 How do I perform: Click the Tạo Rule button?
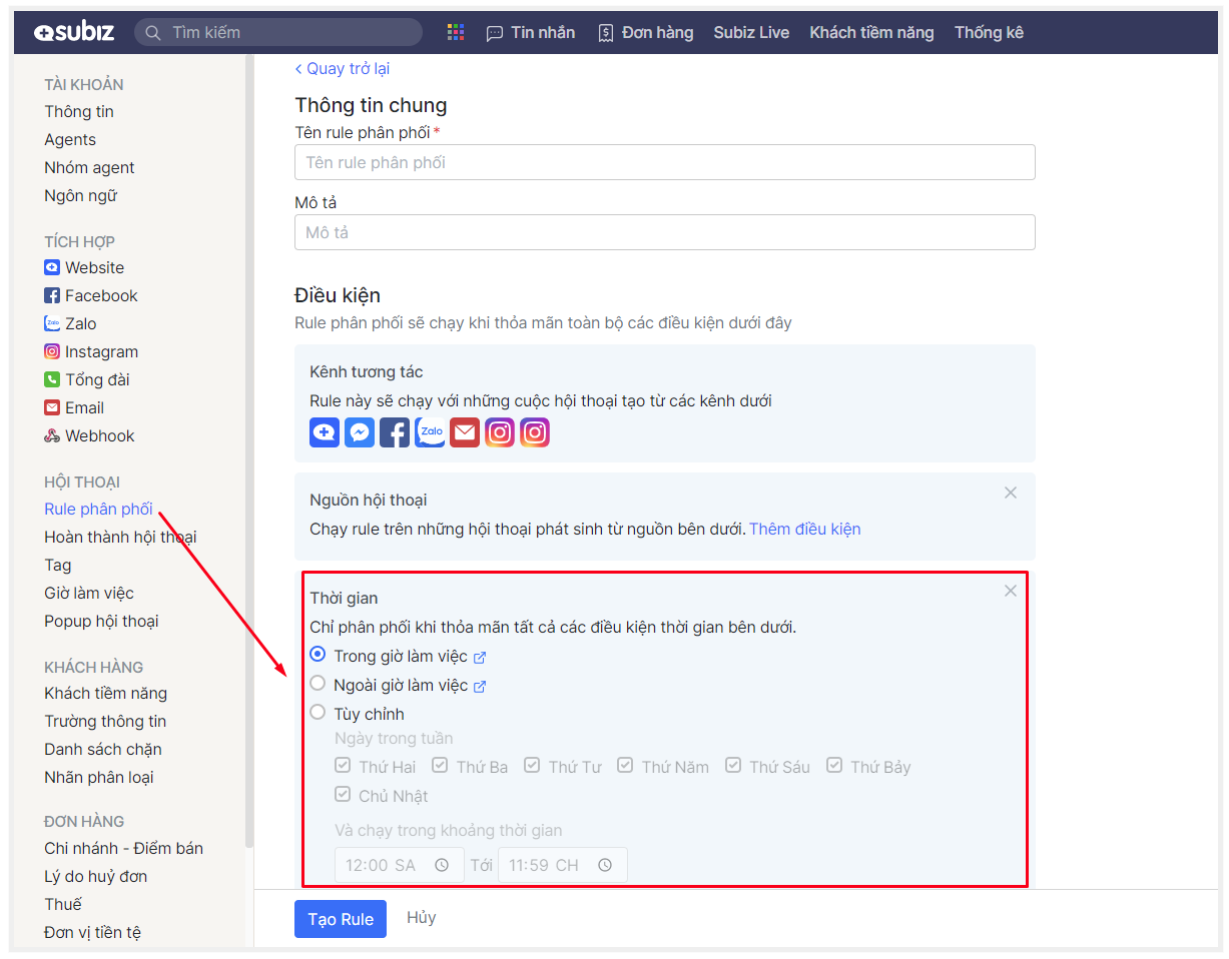pyautogui.click(x=340, y=919)
